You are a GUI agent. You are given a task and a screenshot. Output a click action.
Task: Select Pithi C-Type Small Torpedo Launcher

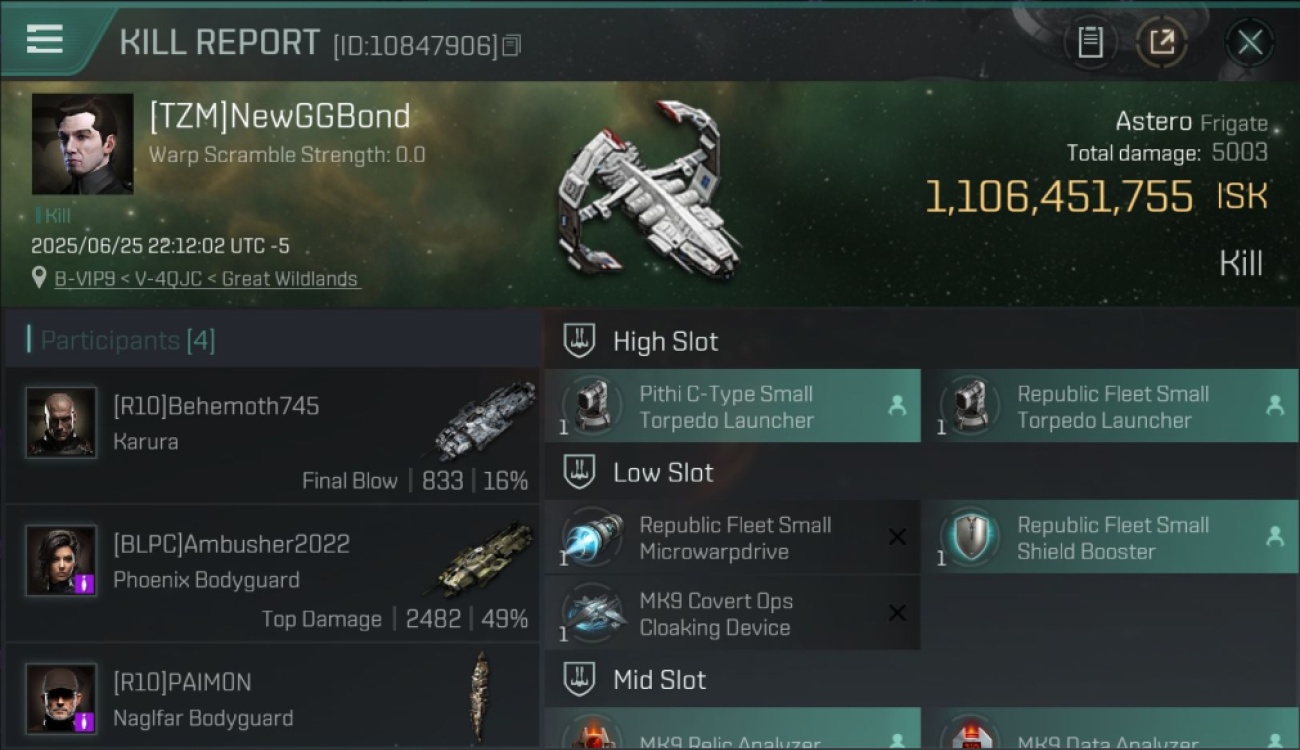(x=732, y=406)
